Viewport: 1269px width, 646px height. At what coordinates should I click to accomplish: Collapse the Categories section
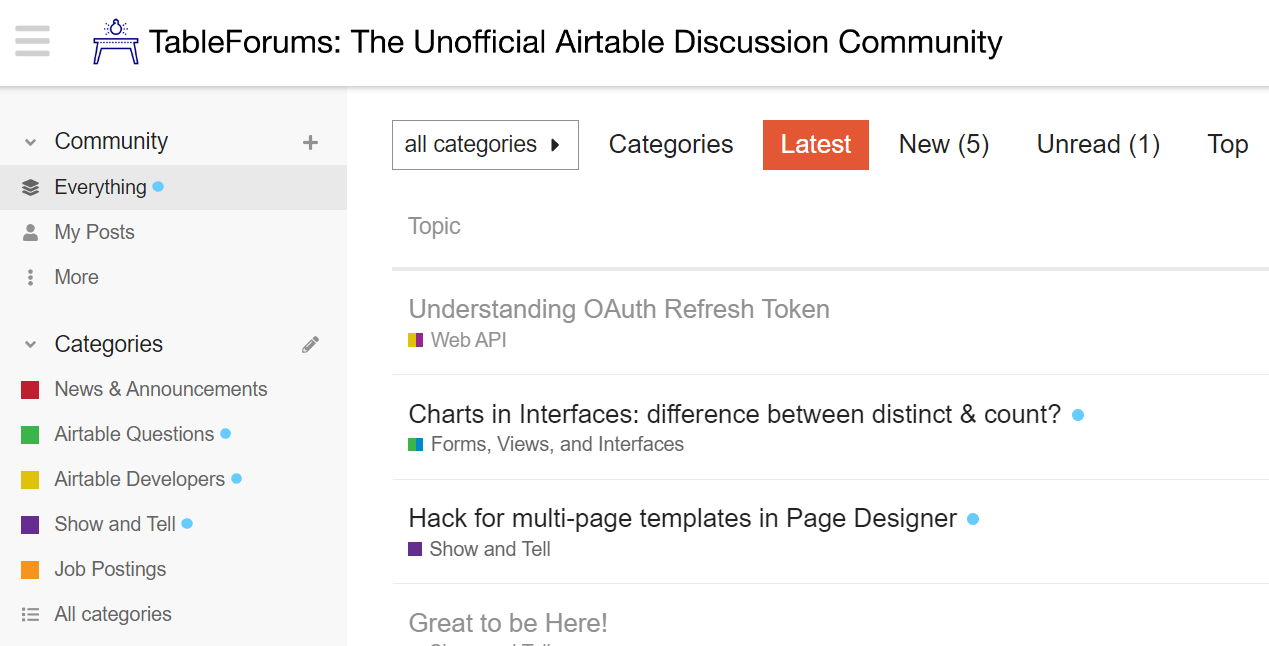click(28, 344)
